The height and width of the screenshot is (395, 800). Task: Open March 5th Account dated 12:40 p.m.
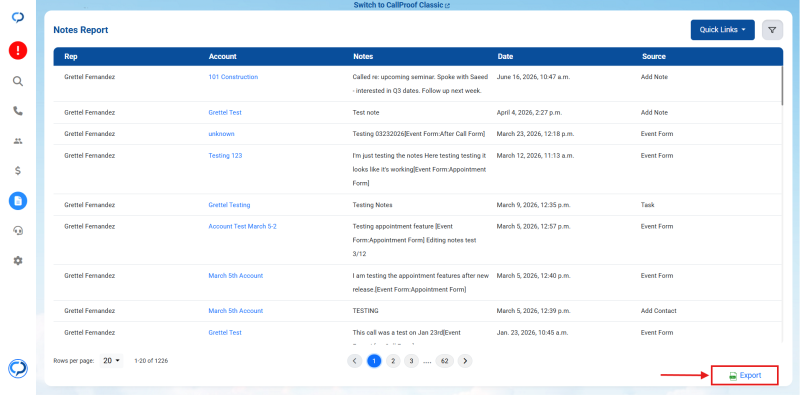[236, 276]
